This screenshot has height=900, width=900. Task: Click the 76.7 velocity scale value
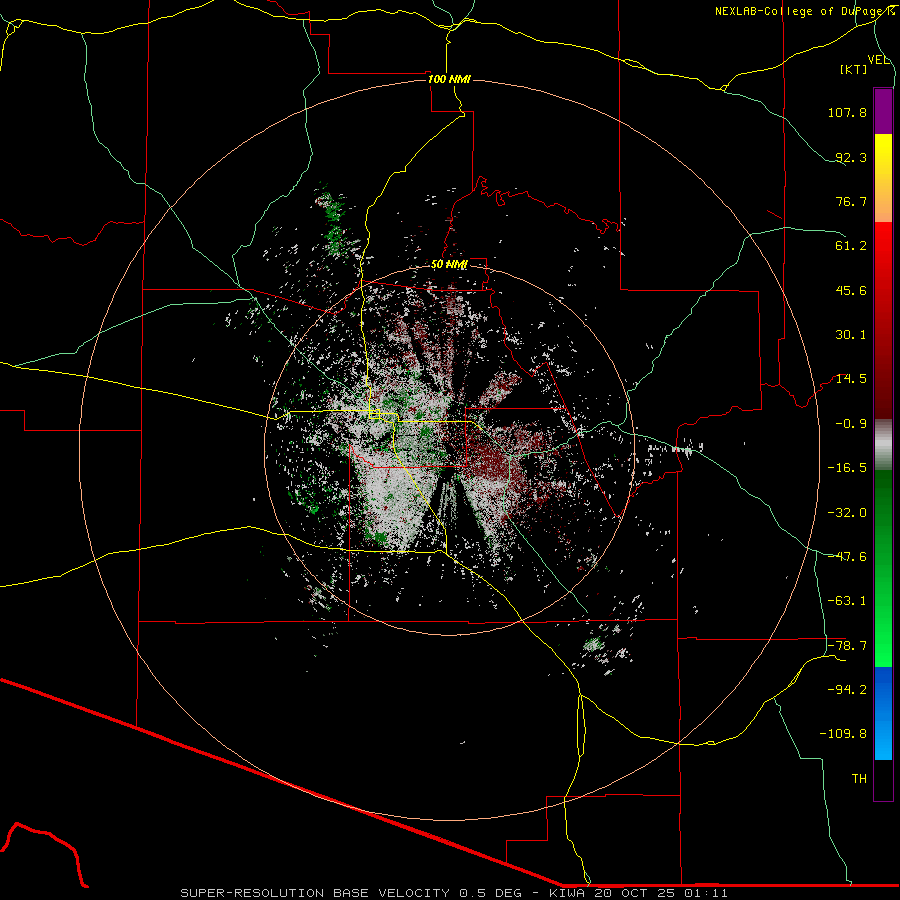click(x=851, y=201)
